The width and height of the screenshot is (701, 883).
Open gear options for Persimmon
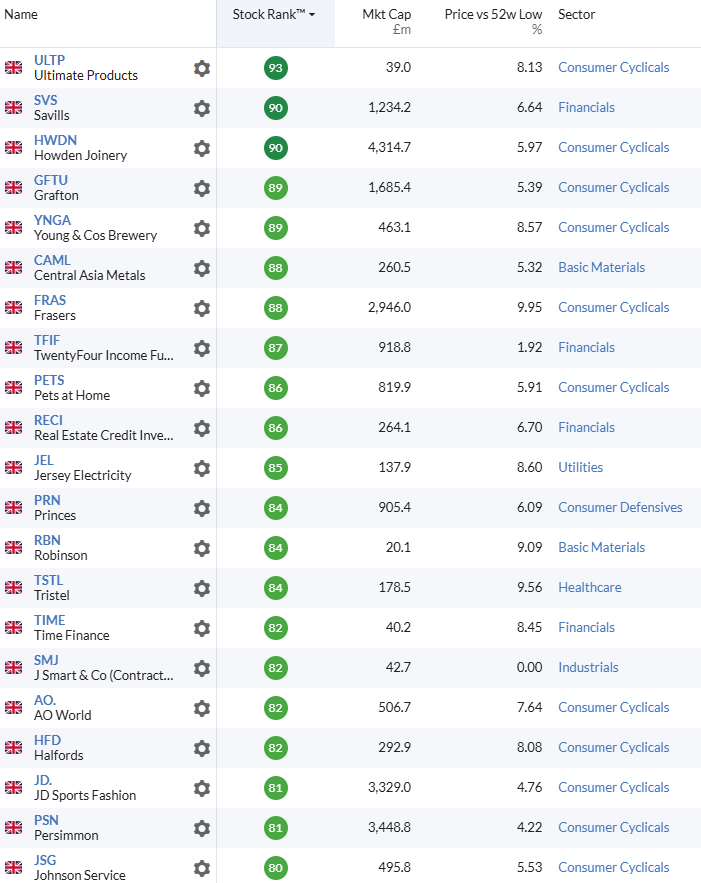click(202, 828)
